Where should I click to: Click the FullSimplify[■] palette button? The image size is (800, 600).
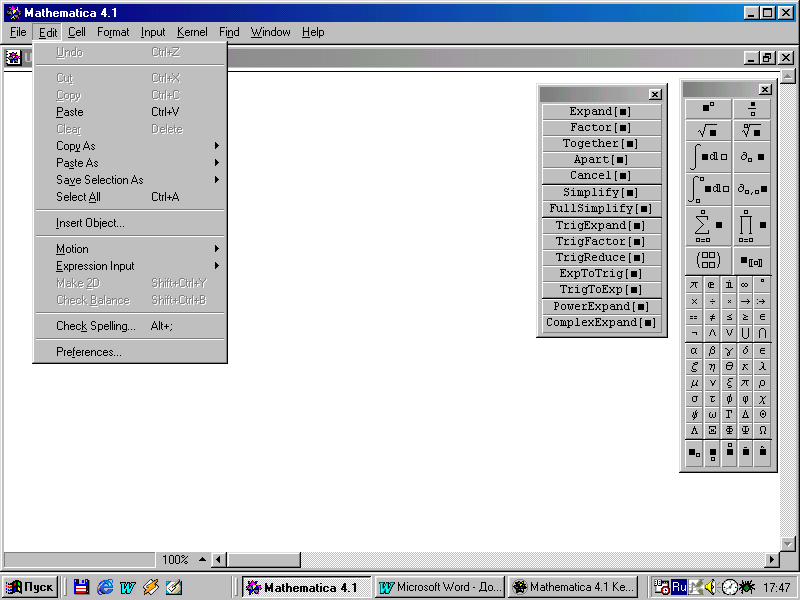[602, 208]
